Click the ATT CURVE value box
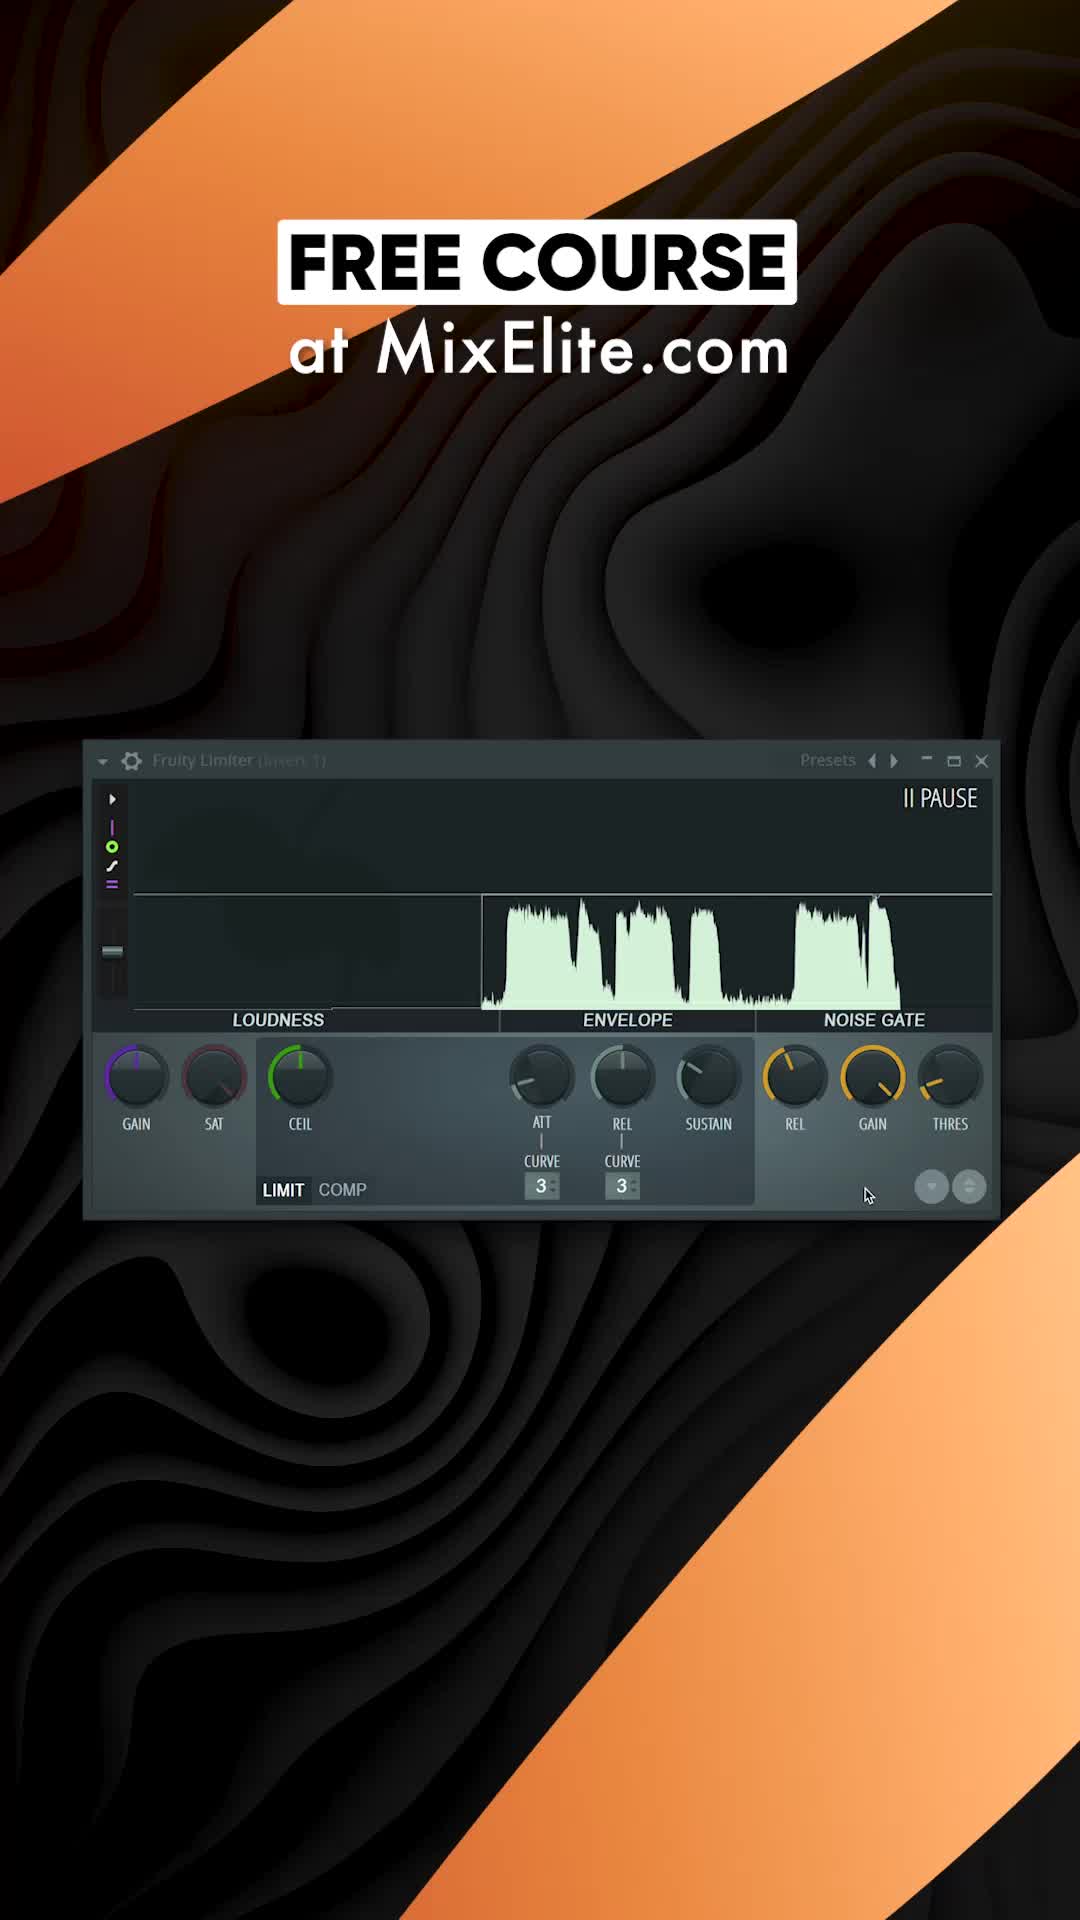 (x=541, y=1186)
